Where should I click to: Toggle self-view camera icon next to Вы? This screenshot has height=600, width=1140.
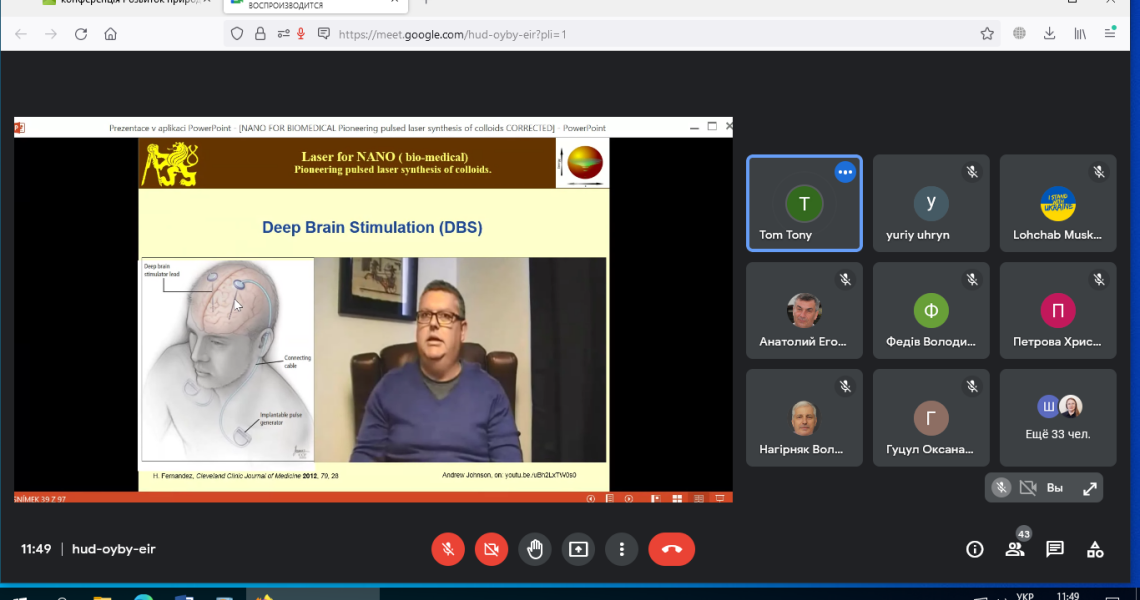pos(1028,488)
